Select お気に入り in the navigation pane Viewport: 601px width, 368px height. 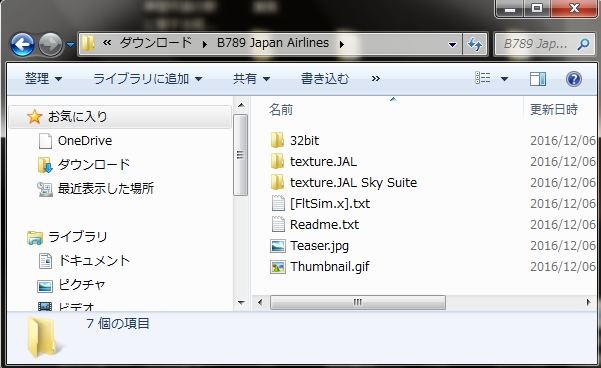tap(77, 117)
